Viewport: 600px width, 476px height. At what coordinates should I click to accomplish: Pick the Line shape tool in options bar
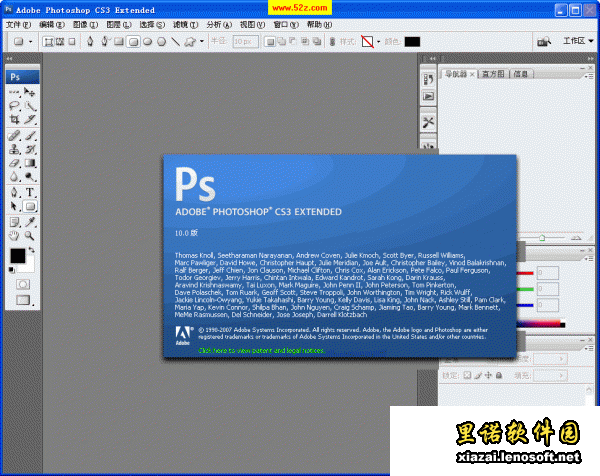click(175, 42)
